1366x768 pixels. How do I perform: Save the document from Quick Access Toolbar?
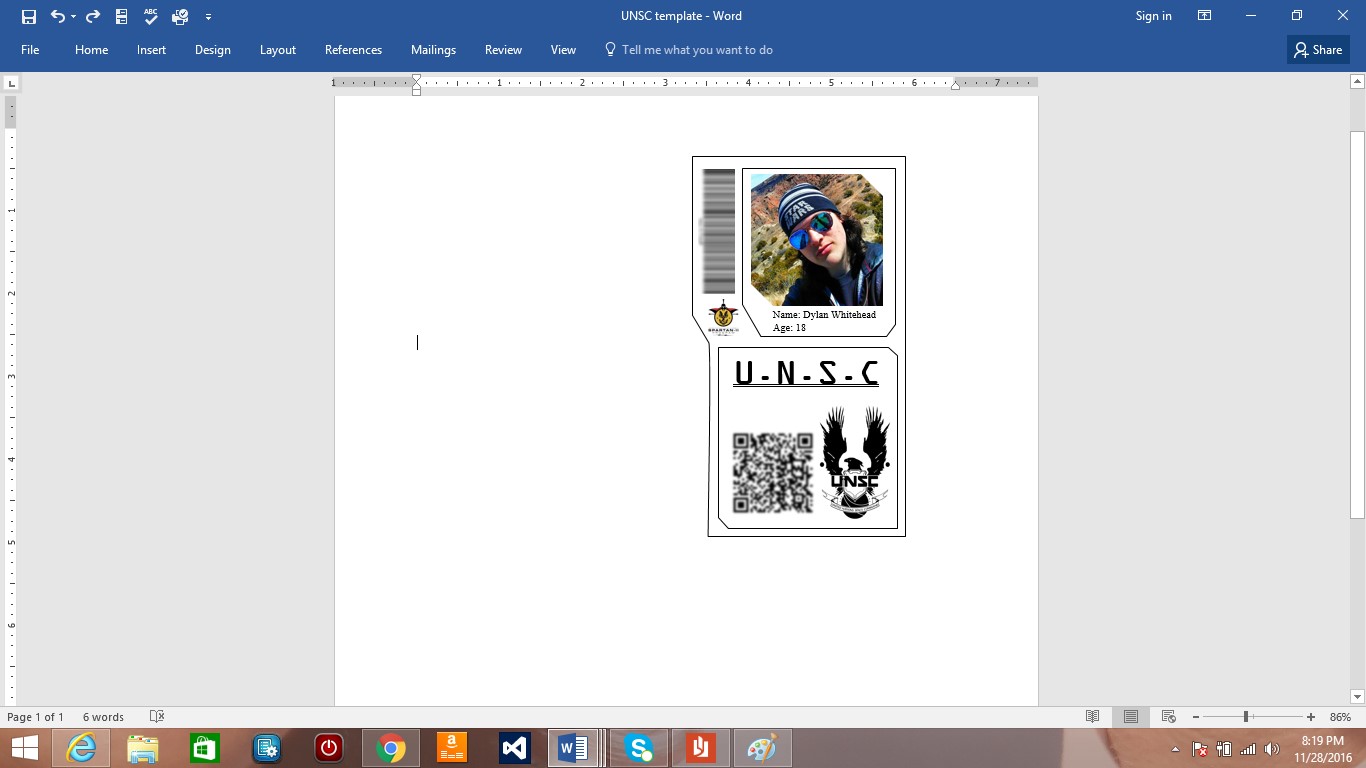29,16
